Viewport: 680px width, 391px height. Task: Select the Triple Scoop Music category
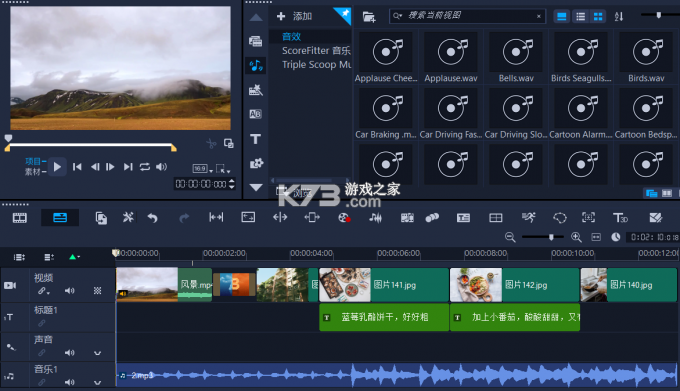(317, 65)
